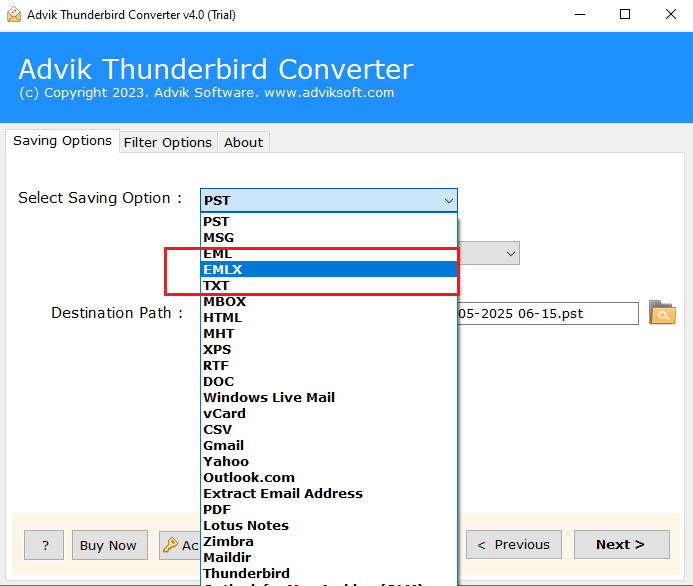Viewport: 693px width, 586px height.
Task: Open the Select Saving Option dropdown arrow
Action: pyautogui.click(x=448, y=201)
